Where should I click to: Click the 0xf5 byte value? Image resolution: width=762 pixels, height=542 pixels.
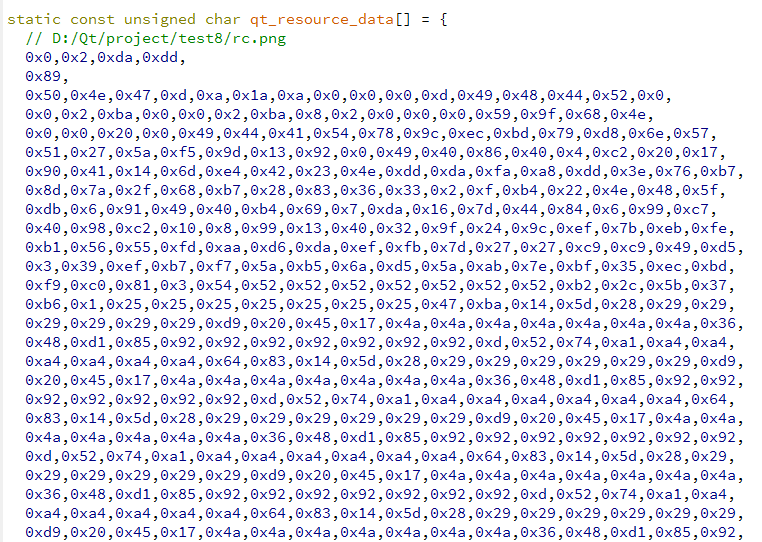178,152
